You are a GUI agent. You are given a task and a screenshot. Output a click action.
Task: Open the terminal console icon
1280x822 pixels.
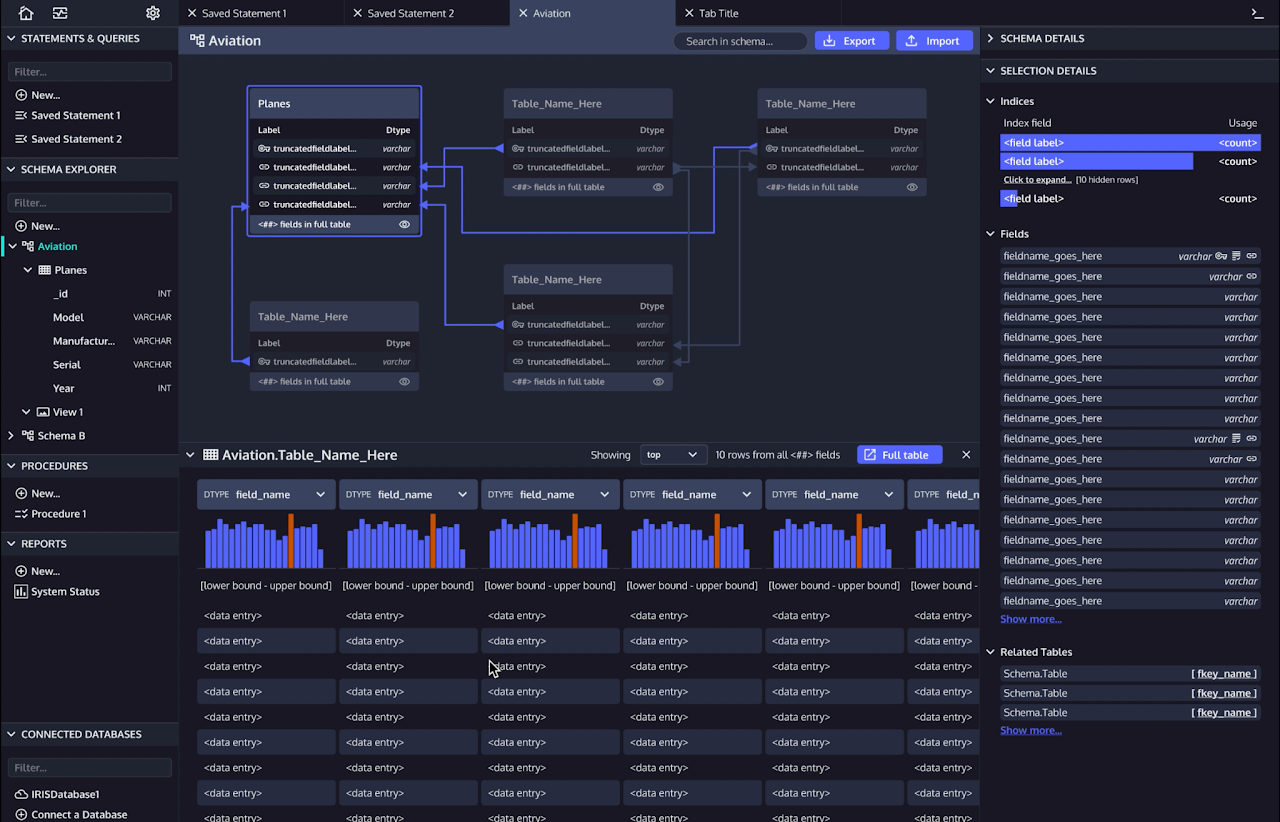coord(1258,13)
